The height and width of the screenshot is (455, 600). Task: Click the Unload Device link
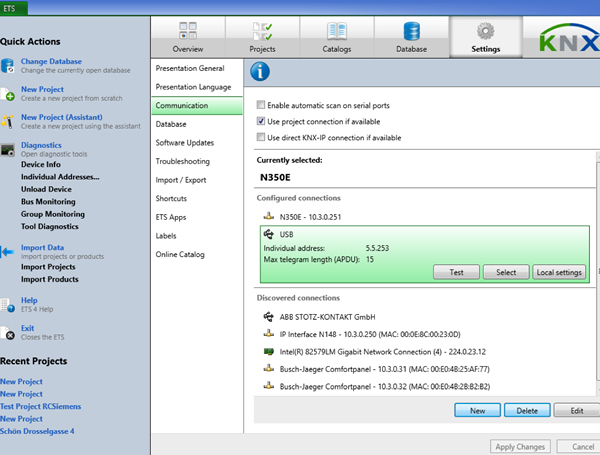point(46,189)
